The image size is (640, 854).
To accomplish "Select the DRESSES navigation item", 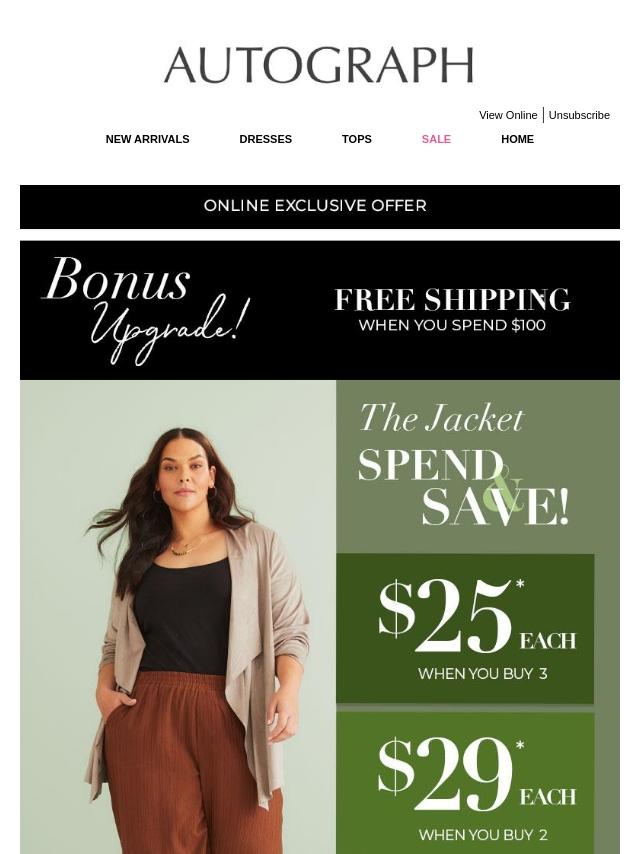I will tap(266, 139).
